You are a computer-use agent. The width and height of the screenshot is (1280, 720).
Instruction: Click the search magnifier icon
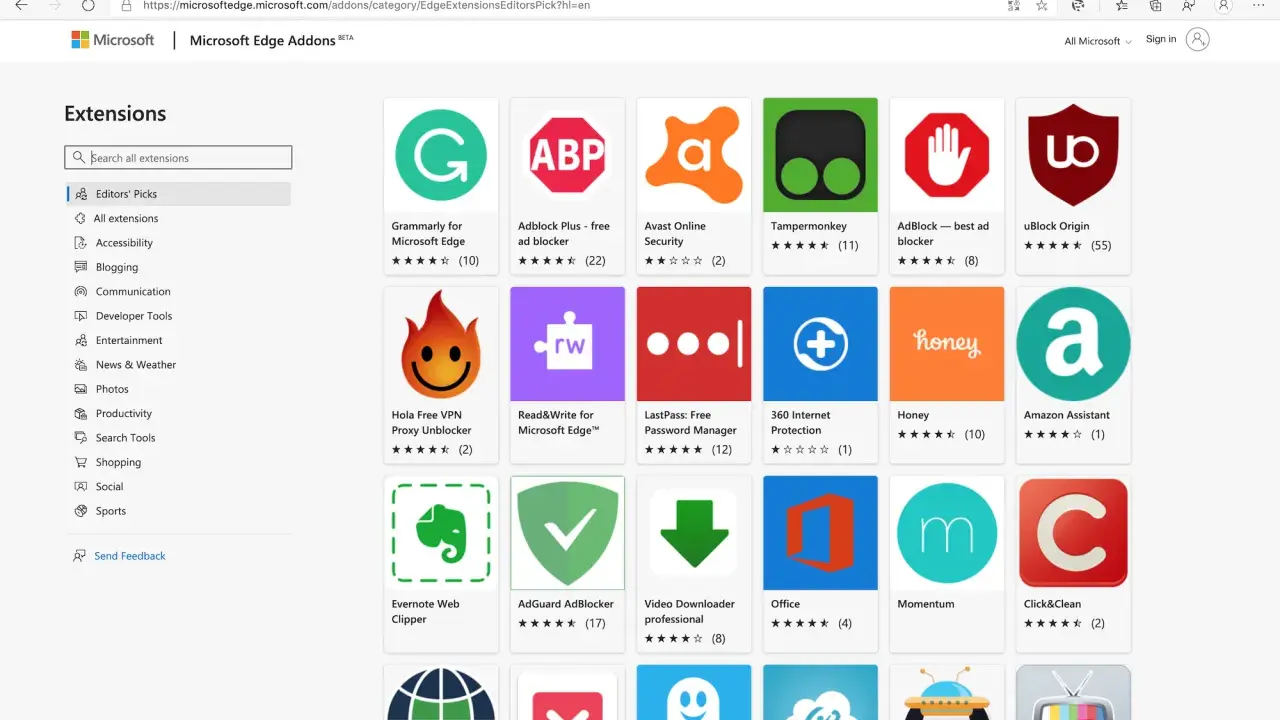click(x=79, y=158)
